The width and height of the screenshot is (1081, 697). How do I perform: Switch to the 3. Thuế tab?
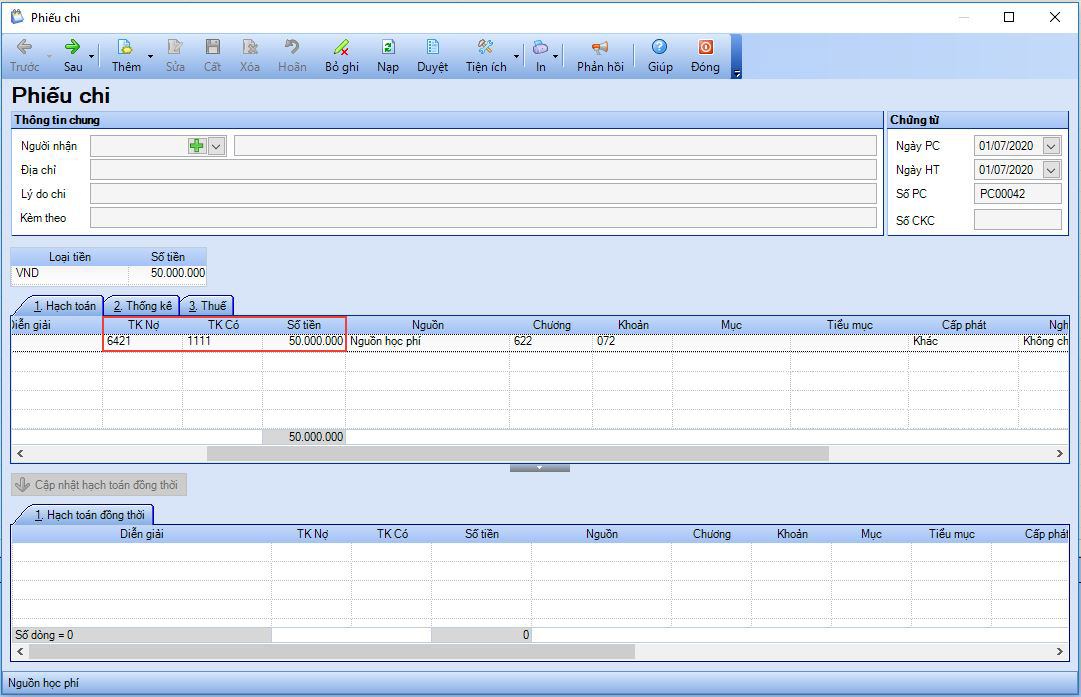click(207, 306)
